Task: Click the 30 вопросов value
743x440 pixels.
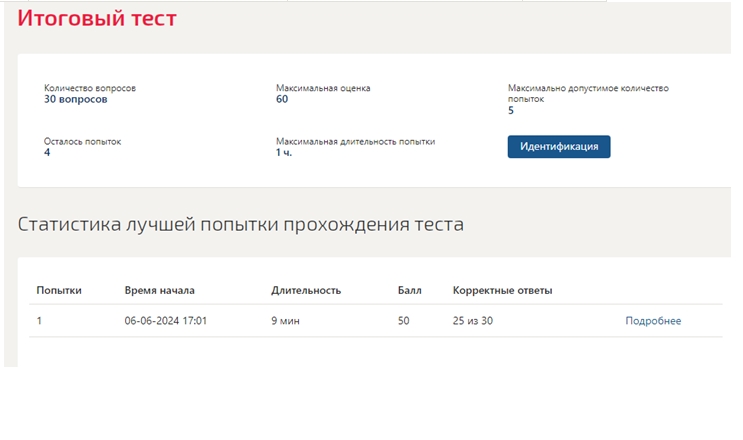Action: click(76, 99)
